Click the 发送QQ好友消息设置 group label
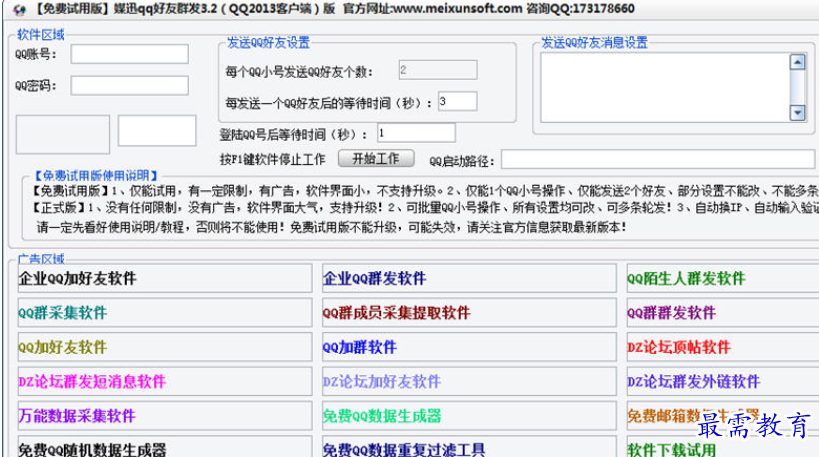819x457 pixels. (x=594, y=43)
